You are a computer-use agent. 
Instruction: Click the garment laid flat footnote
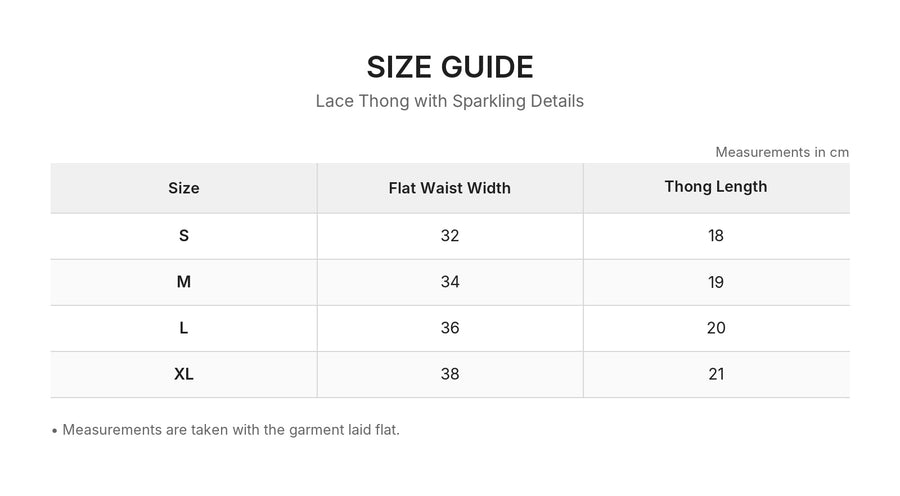231,430
